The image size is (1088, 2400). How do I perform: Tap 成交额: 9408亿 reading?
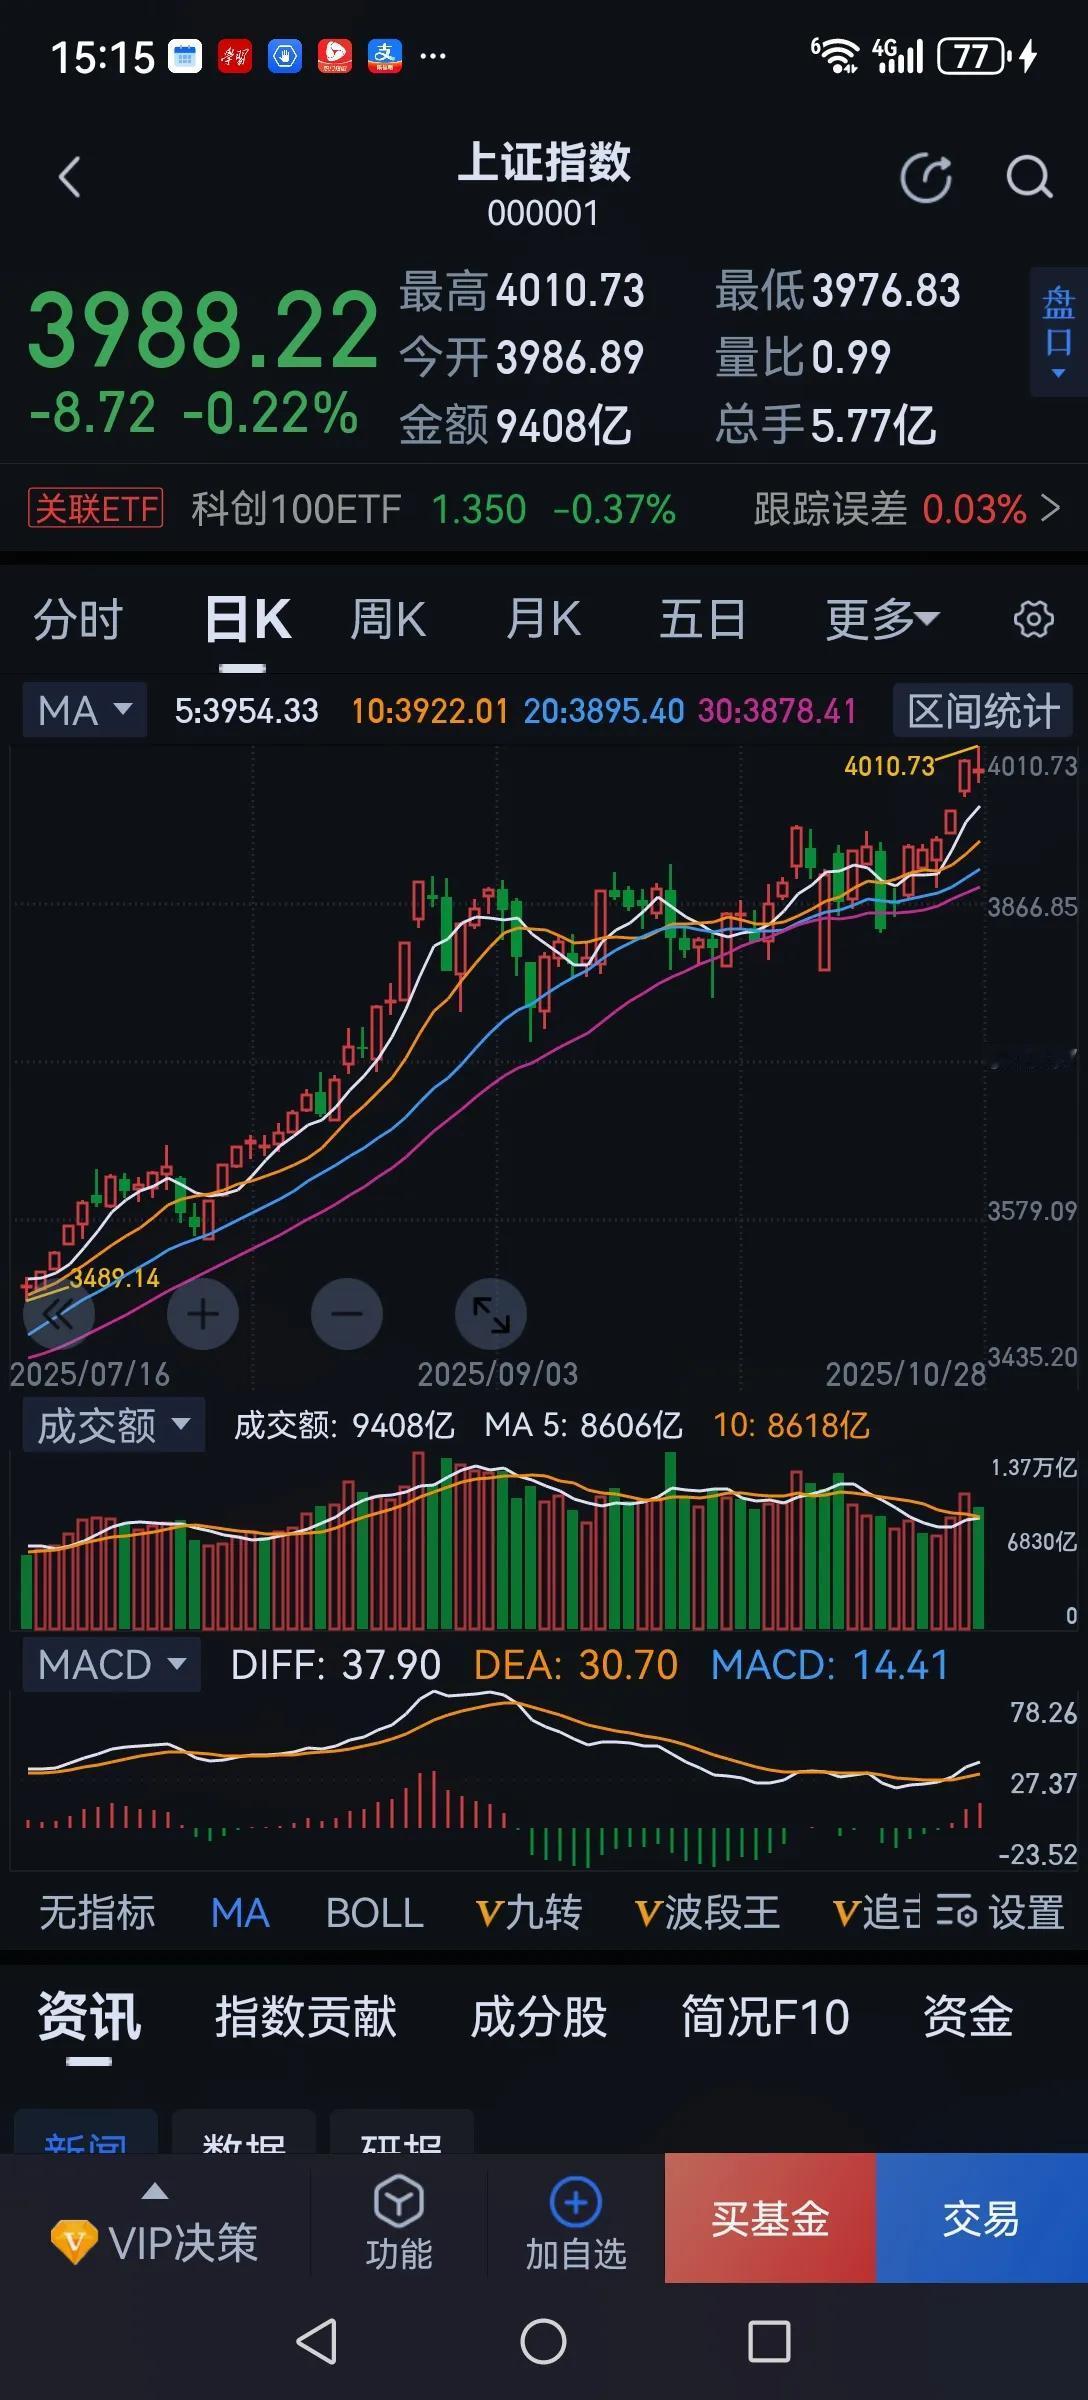click(344, 1425)
